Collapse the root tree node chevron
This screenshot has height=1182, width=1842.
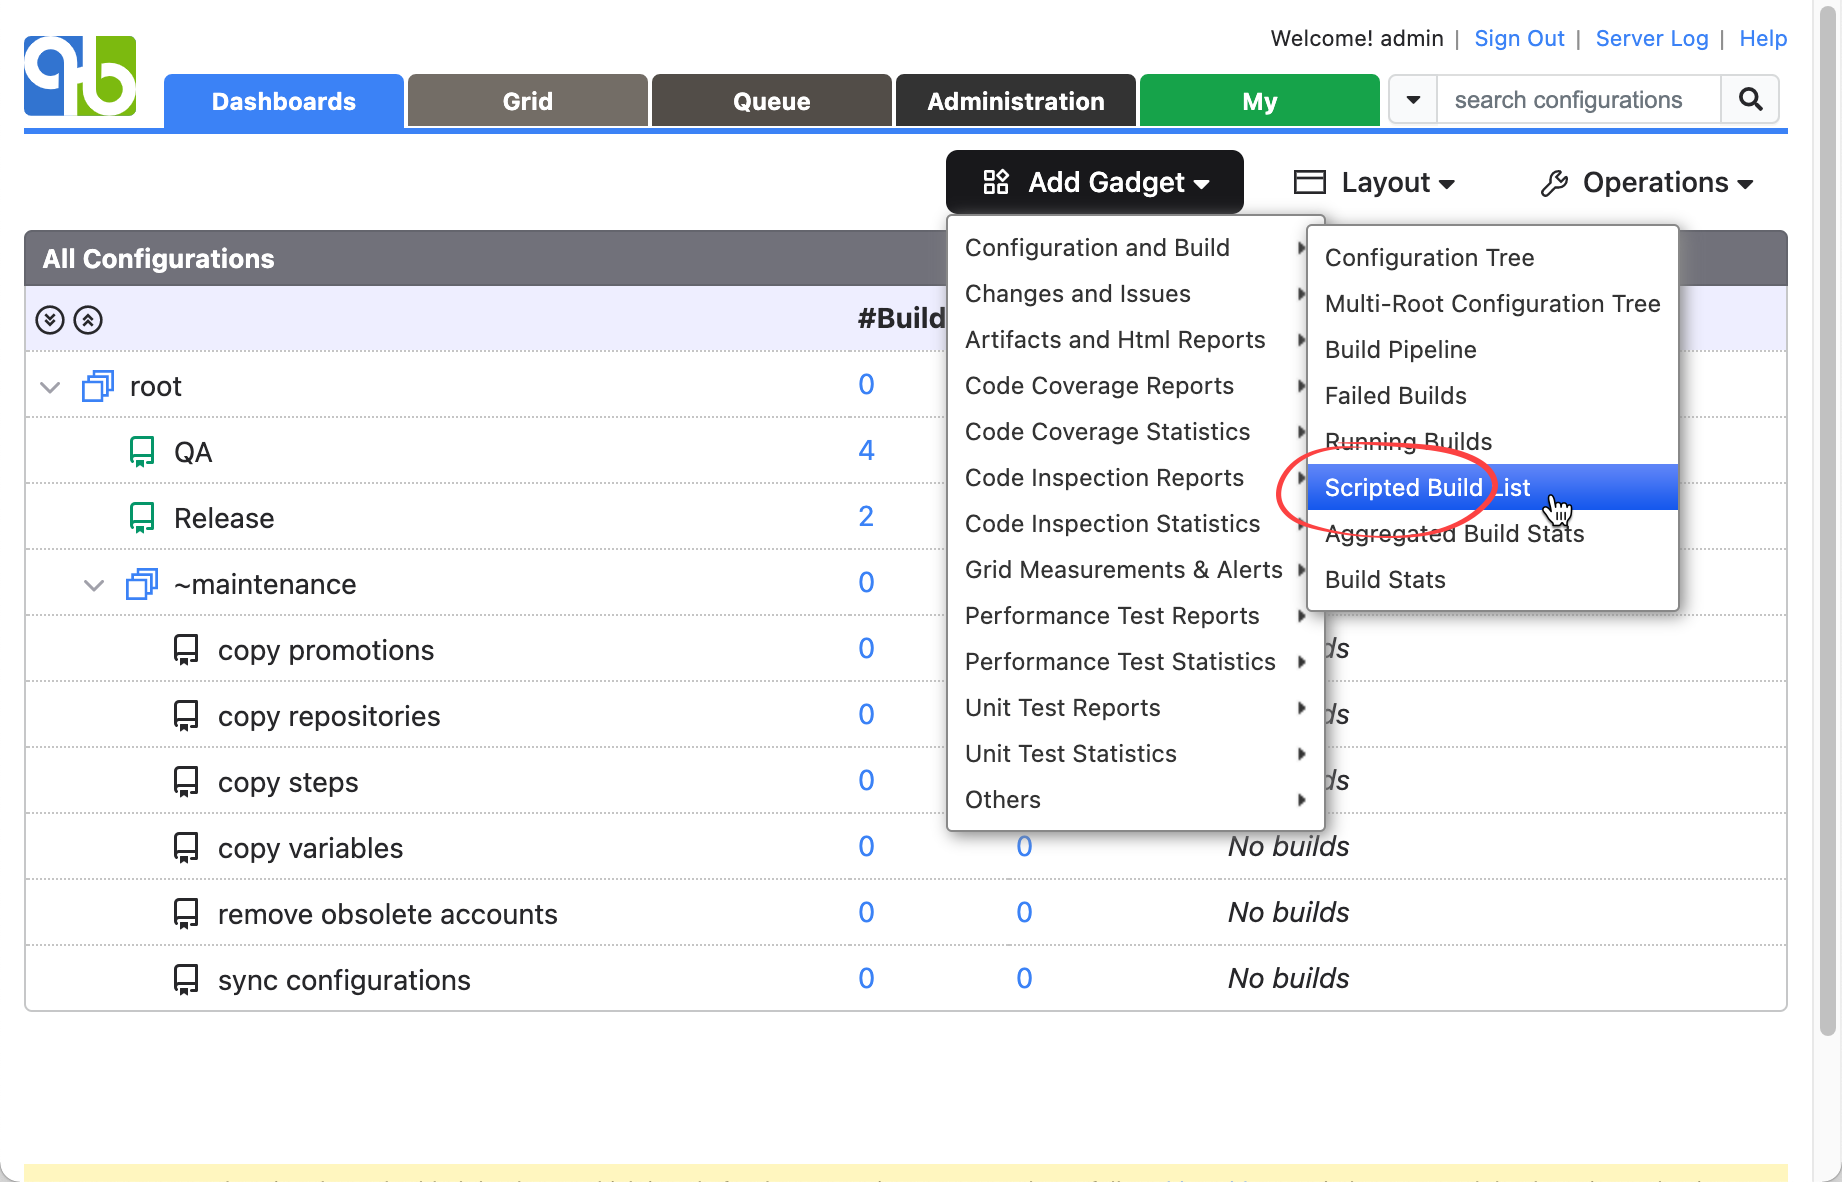coord(50,387)
